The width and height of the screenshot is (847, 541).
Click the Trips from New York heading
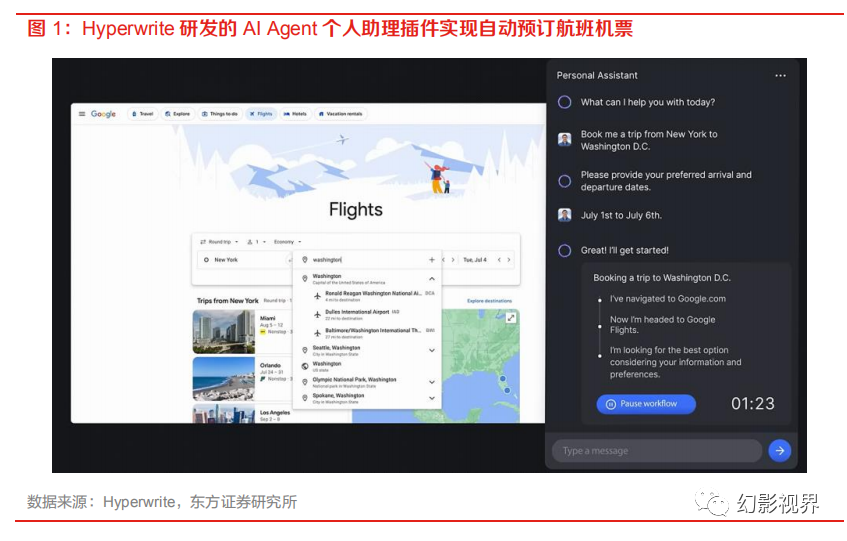click(x=227, y=301)
